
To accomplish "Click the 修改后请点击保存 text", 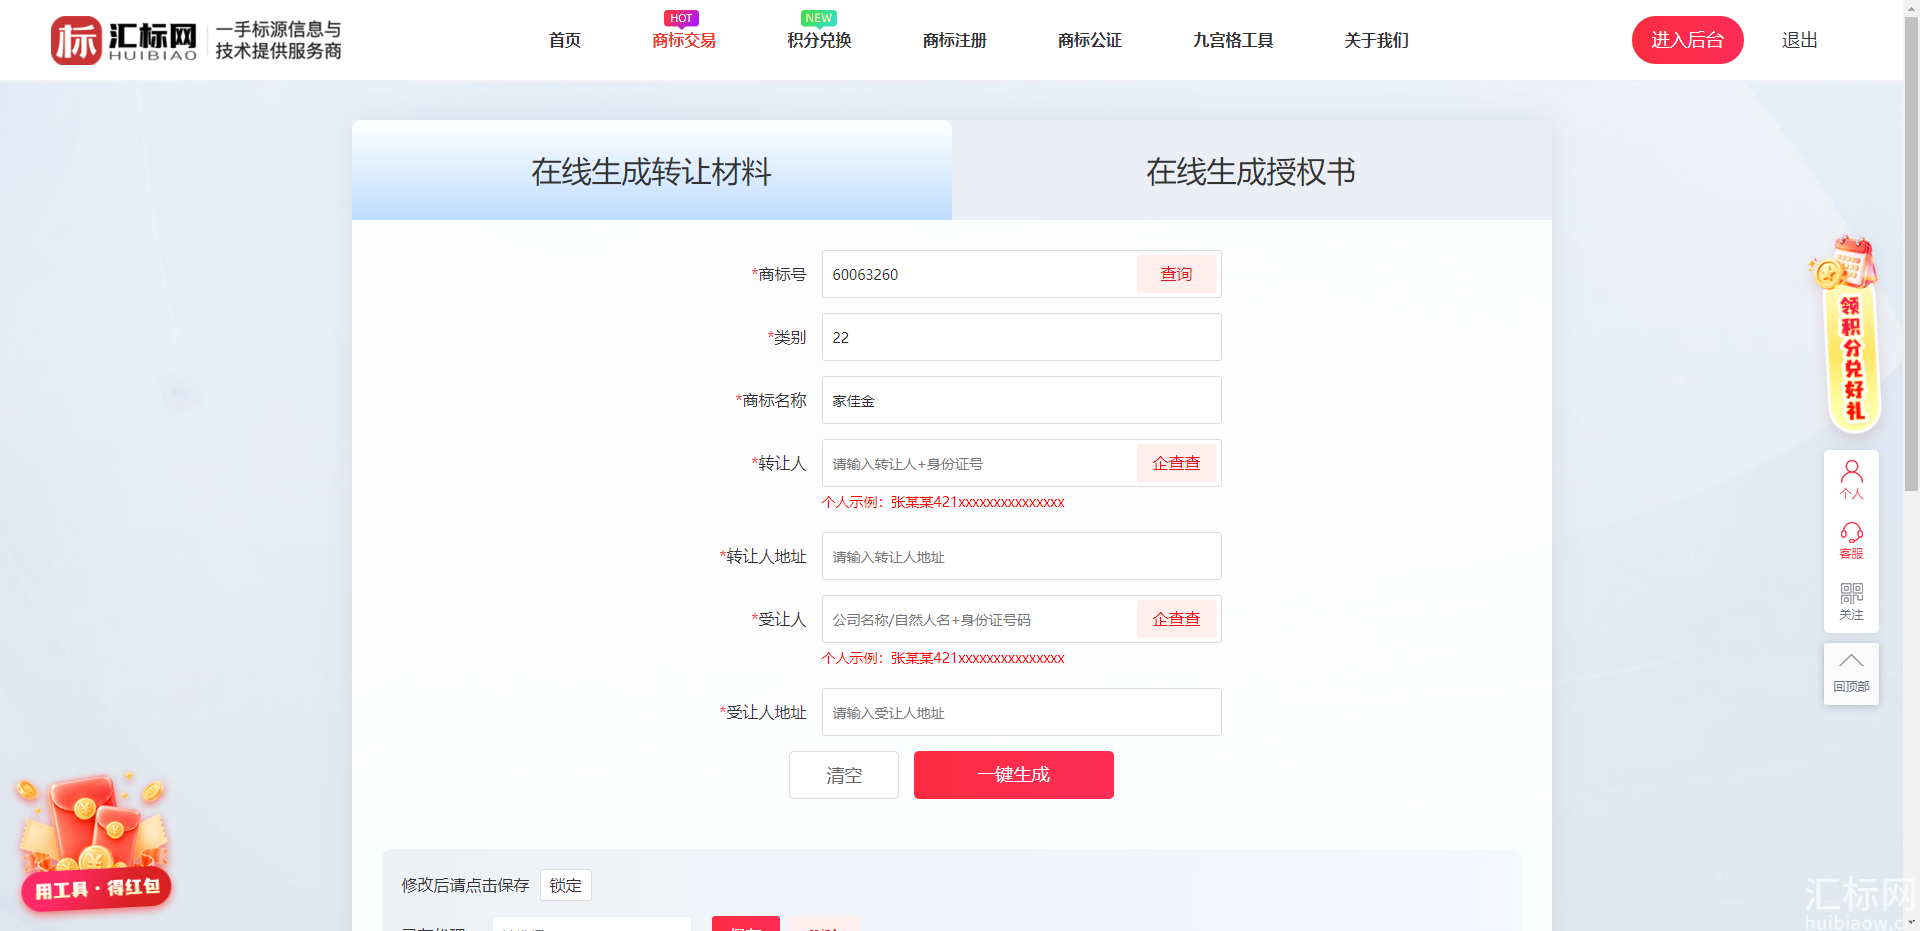I will (465, 885).
